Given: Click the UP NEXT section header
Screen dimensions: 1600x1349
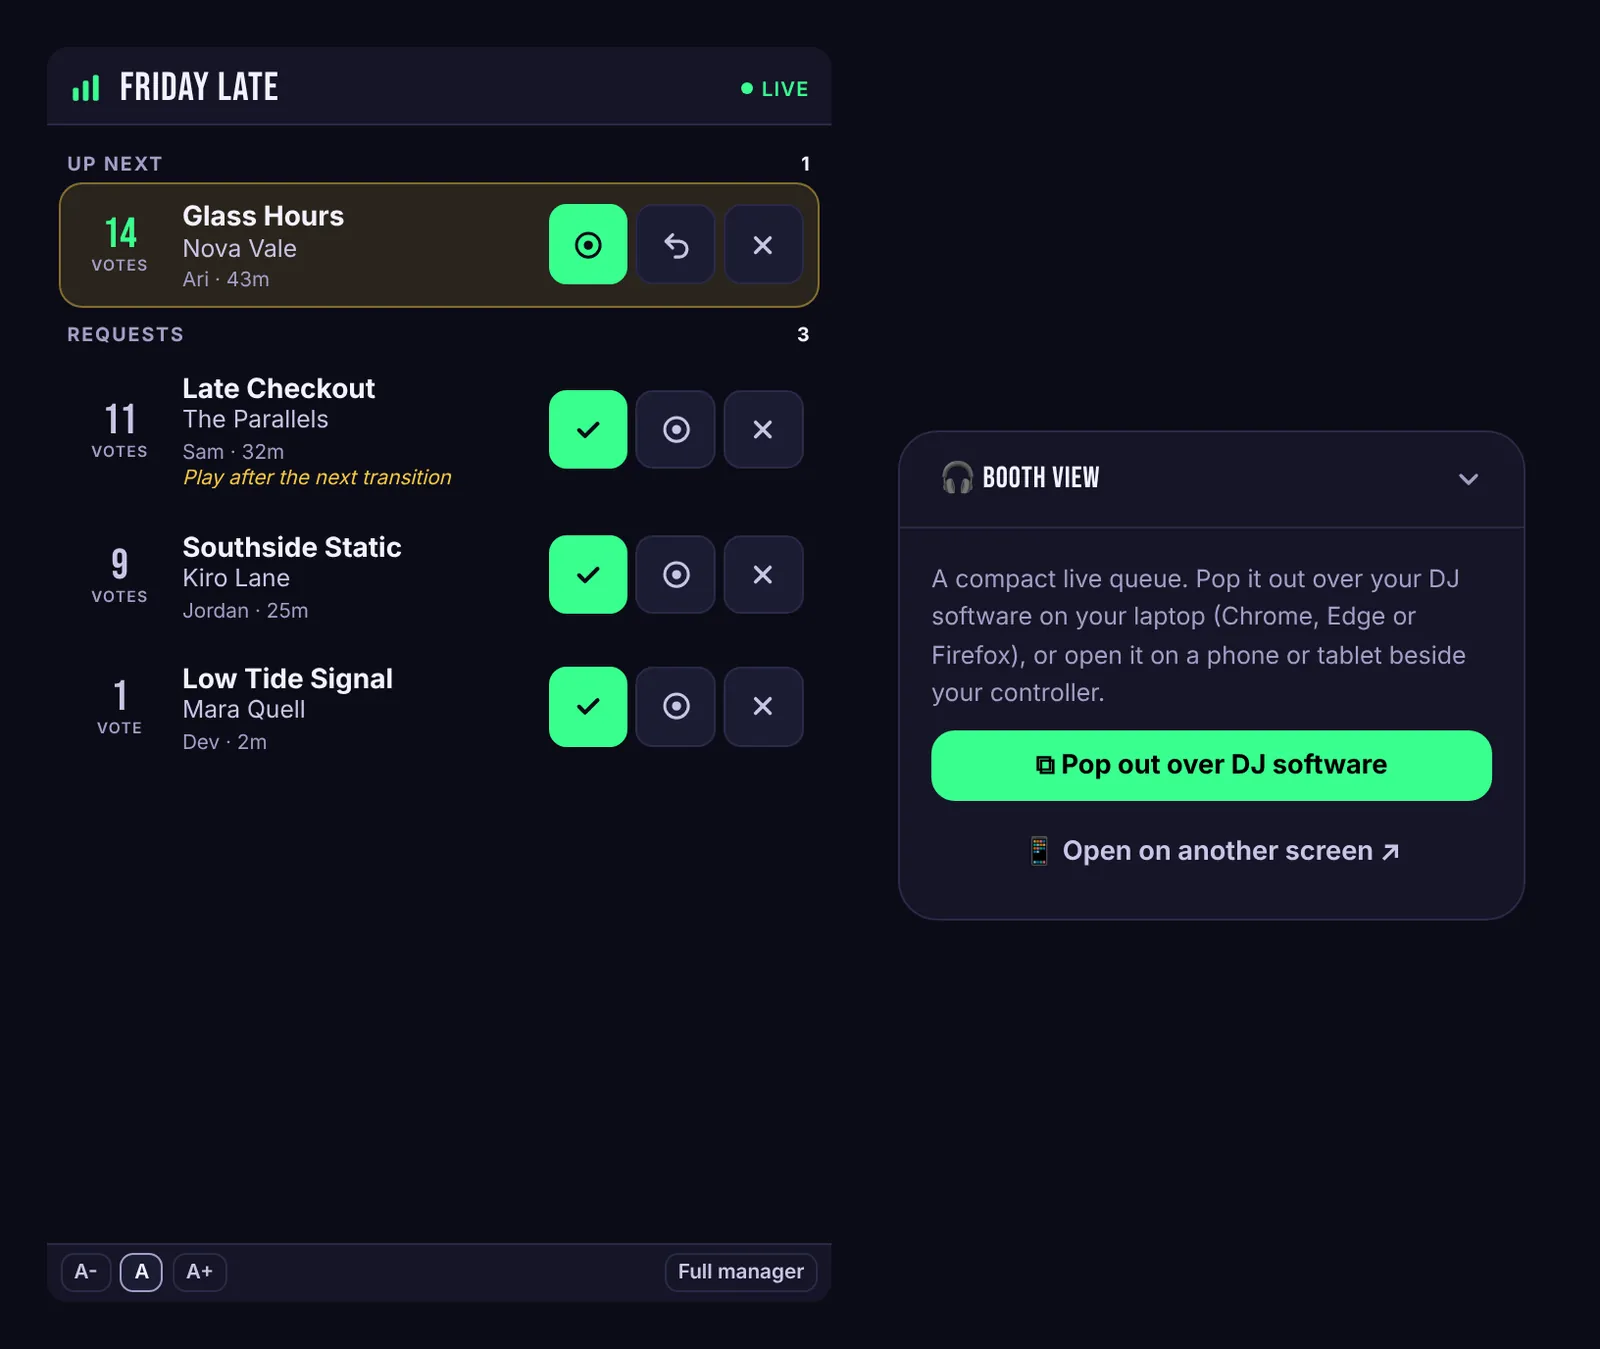Looking at the screenshot, I should tap(115, 164).
